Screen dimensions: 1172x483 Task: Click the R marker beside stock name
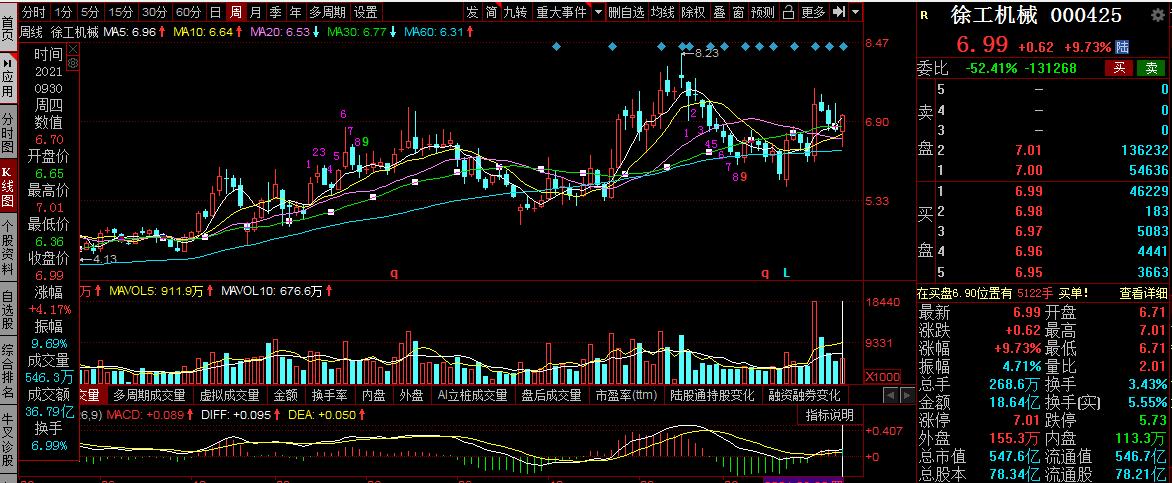pos(925,15)
